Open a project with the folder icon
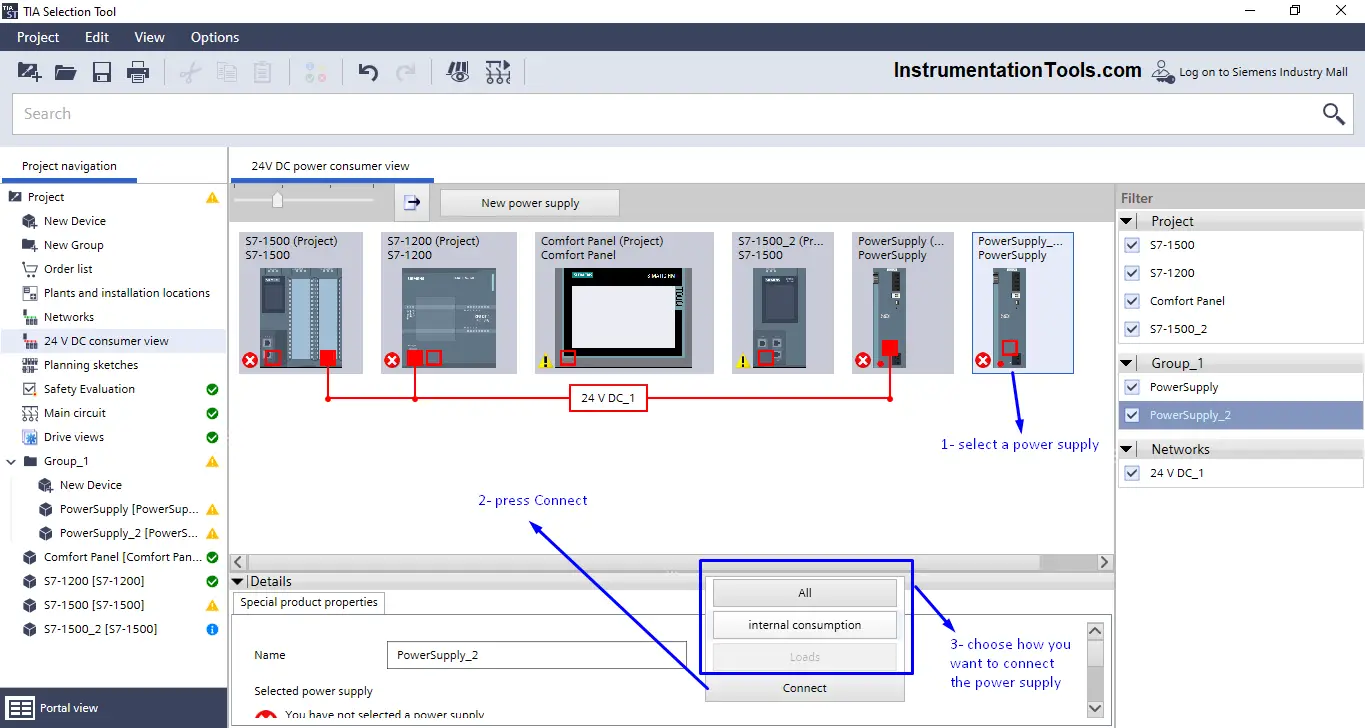The image size is (1365, 728). [x=66, y=72]
